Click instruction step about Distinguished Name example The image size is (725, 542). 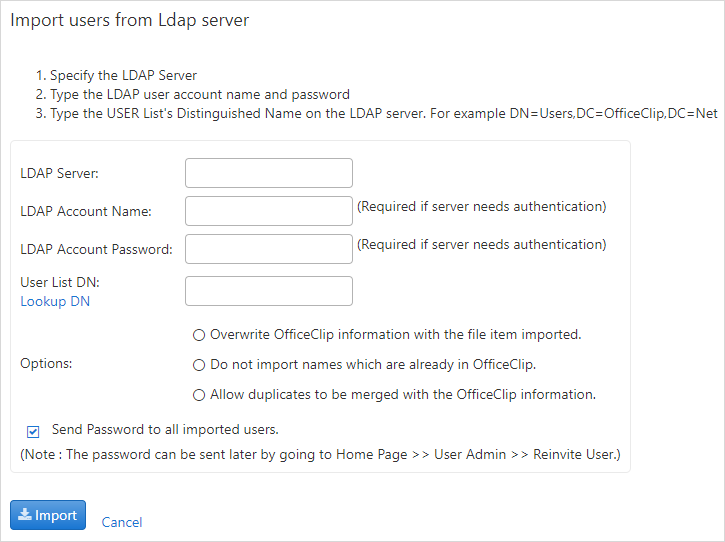tap(376, 114)
